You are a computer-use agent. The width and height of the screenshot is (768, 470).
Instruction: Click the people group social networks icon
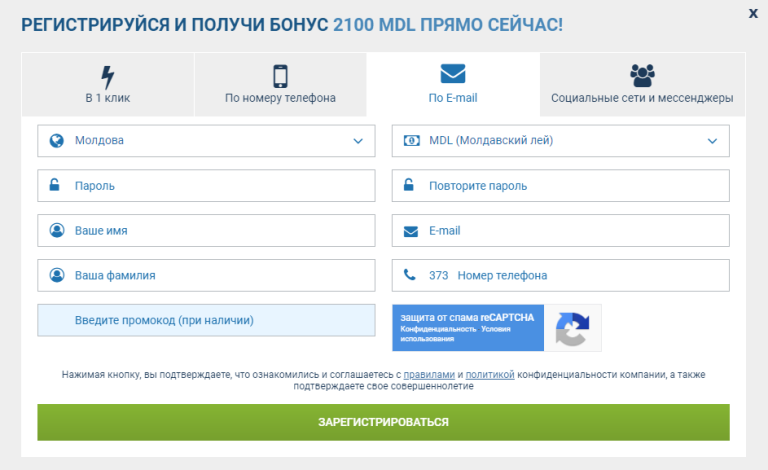pyautogui.click(x=642, y=75)
